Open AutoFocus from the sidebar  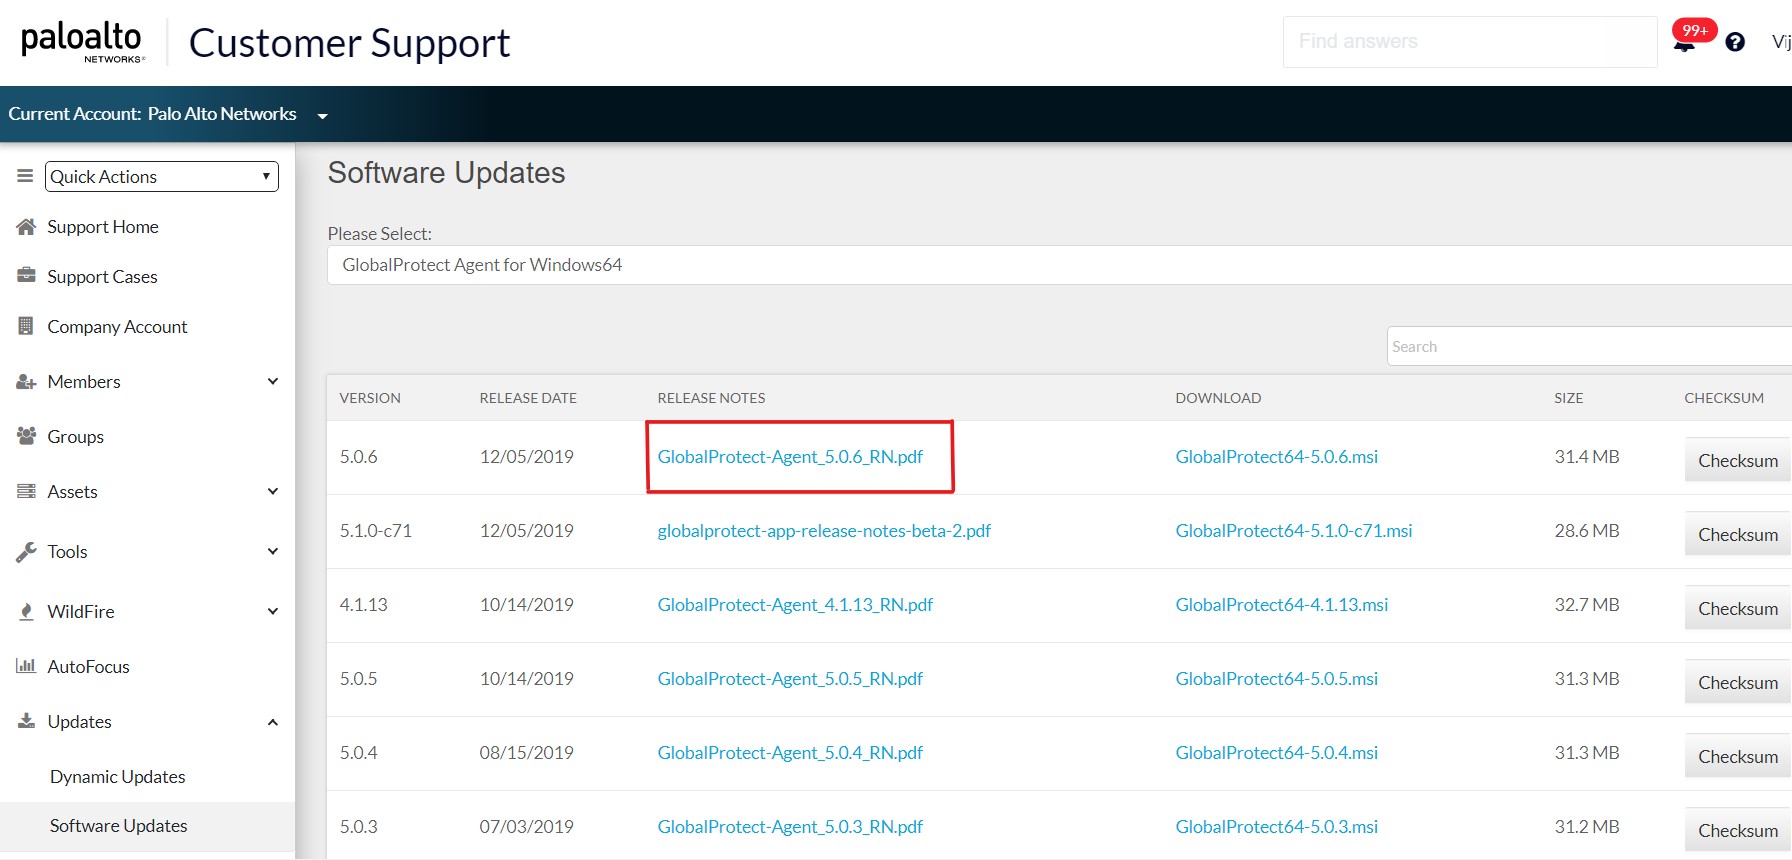[x=88, y=667]
